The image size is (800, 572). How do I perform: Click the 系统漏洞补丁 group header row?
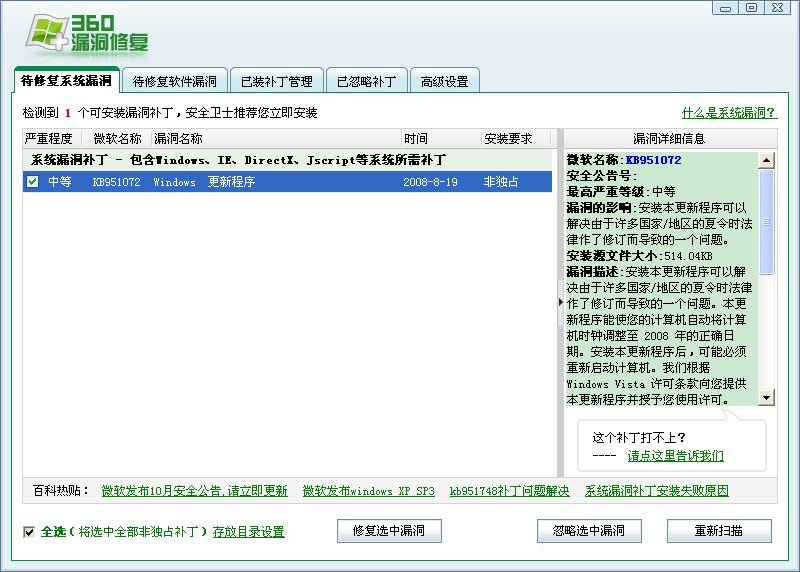287,160
